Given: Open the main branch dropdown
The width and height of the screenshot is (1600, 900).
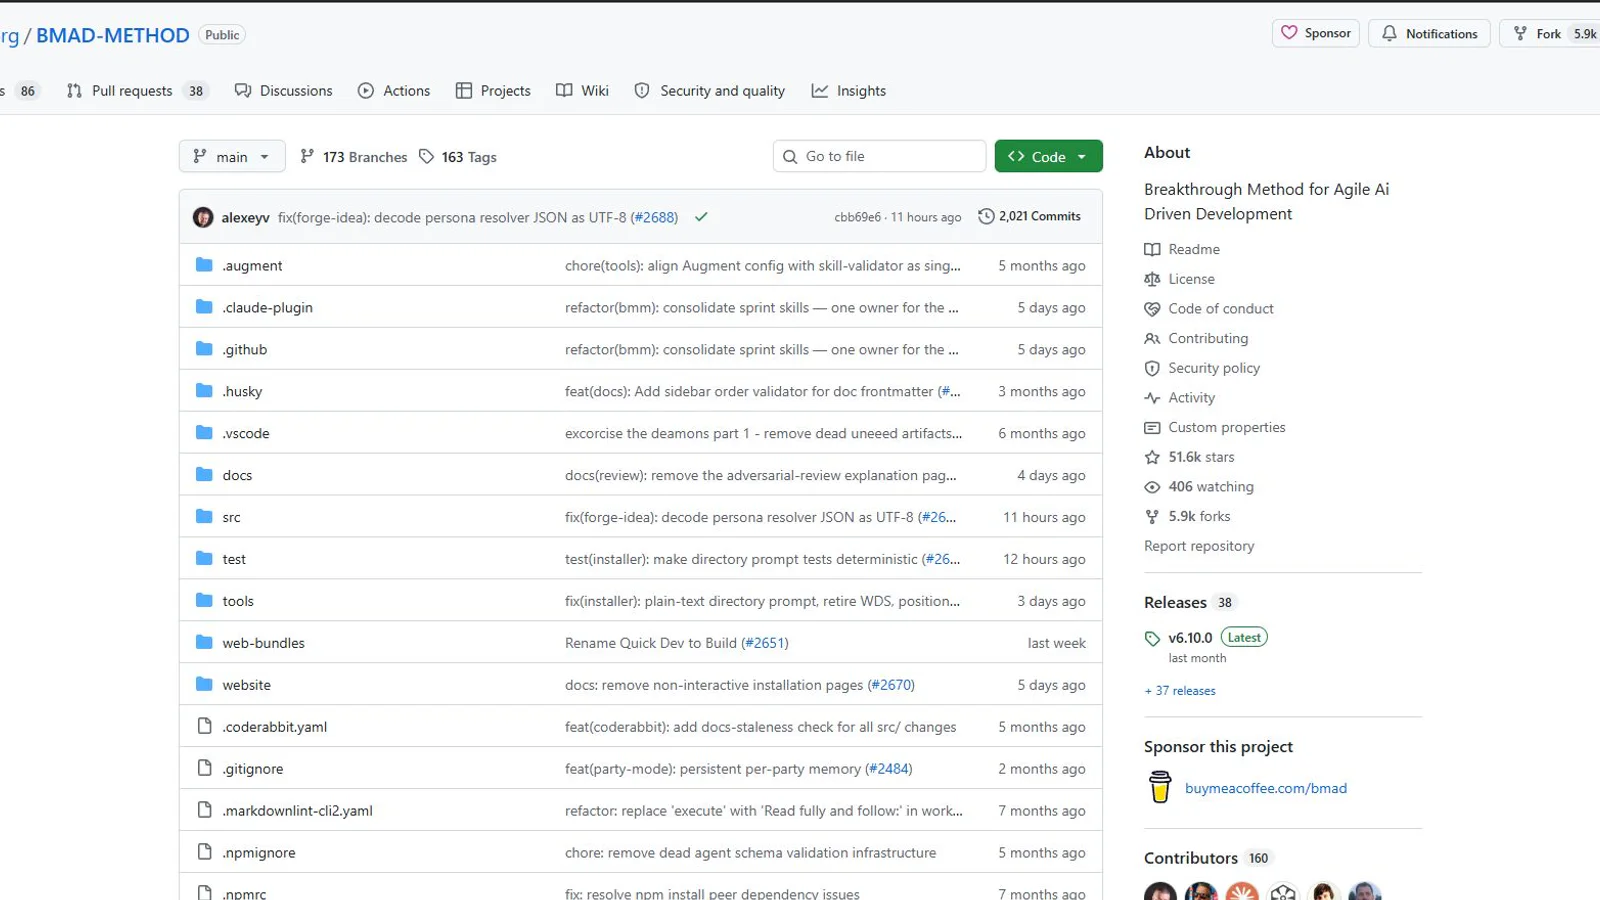Looking at the screenshot, I should click(x=232, y=156).
